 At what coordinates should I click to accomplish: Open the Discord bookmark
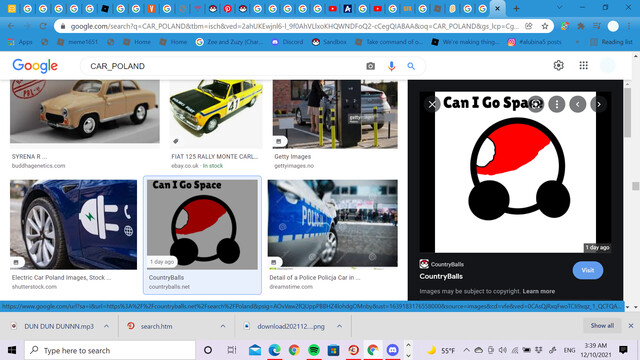click(287, 42)
